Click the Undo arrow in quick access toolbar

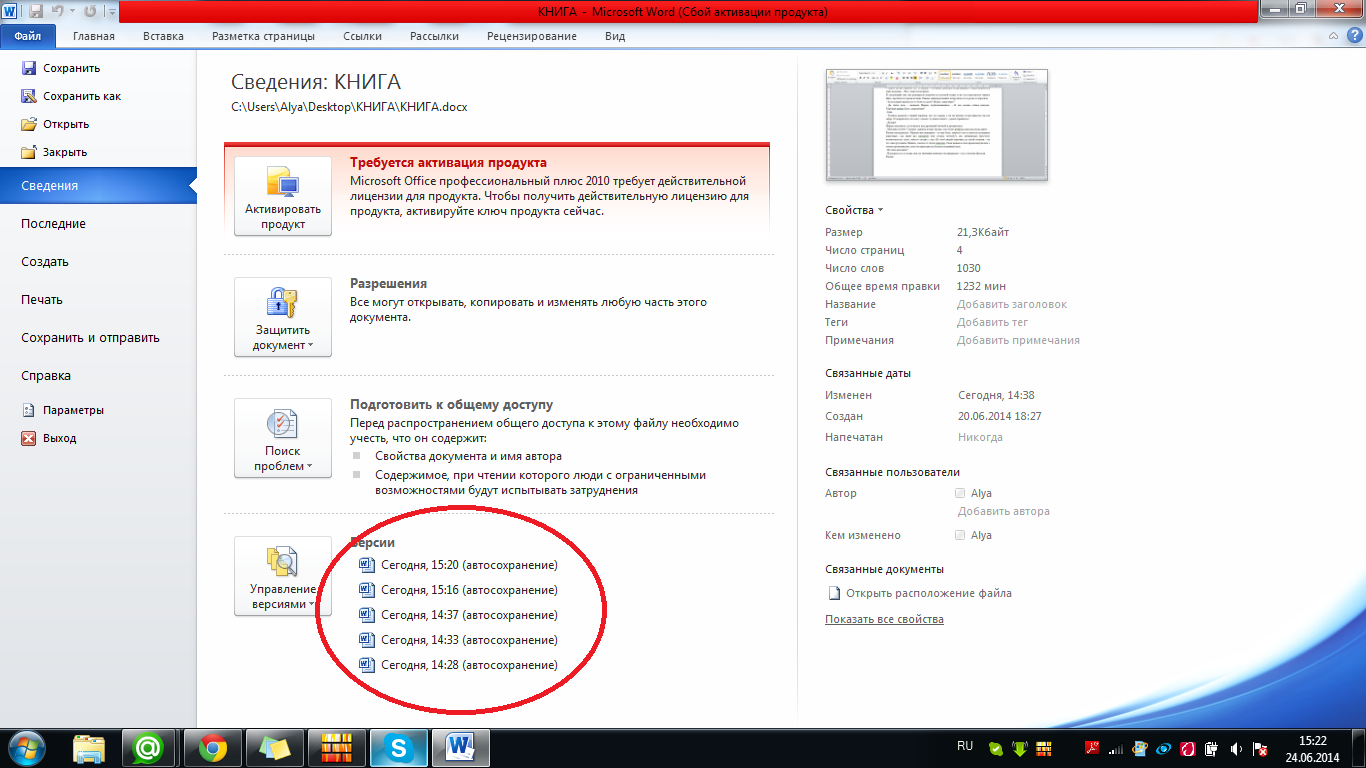60,12
